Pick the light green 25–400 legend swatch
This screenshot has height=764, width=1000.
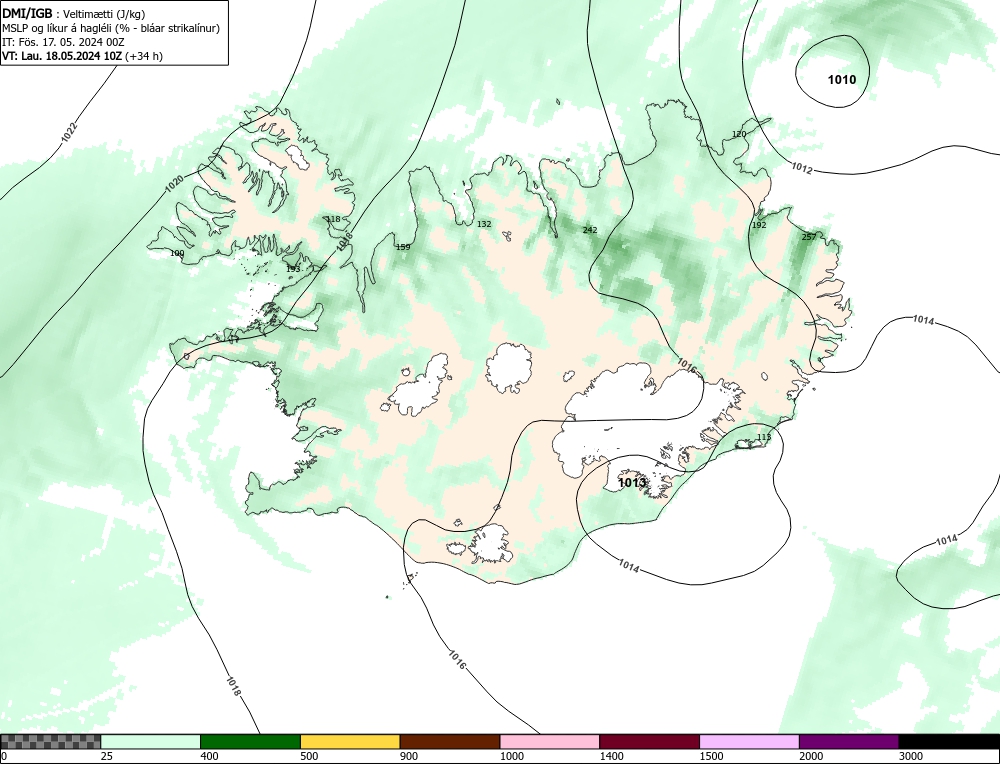[x=151, y=742]
